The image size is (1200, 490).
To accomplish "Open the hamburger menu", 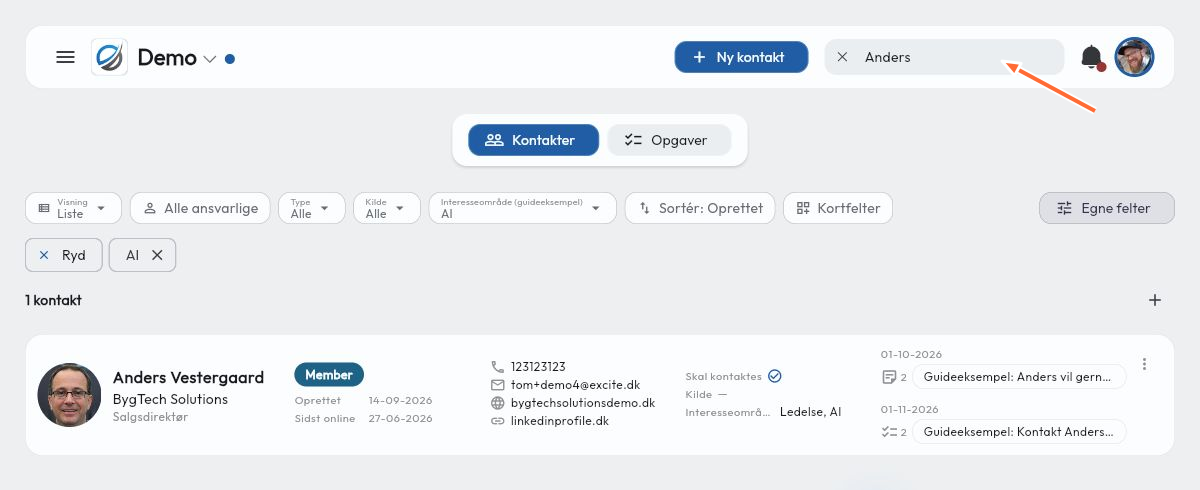I will (x=65, y=57).
